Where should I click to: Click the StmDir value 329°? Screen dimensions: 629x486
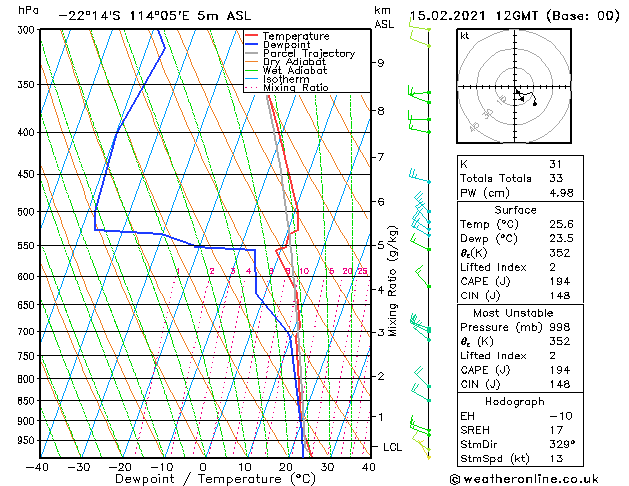[x=562, y=444]
